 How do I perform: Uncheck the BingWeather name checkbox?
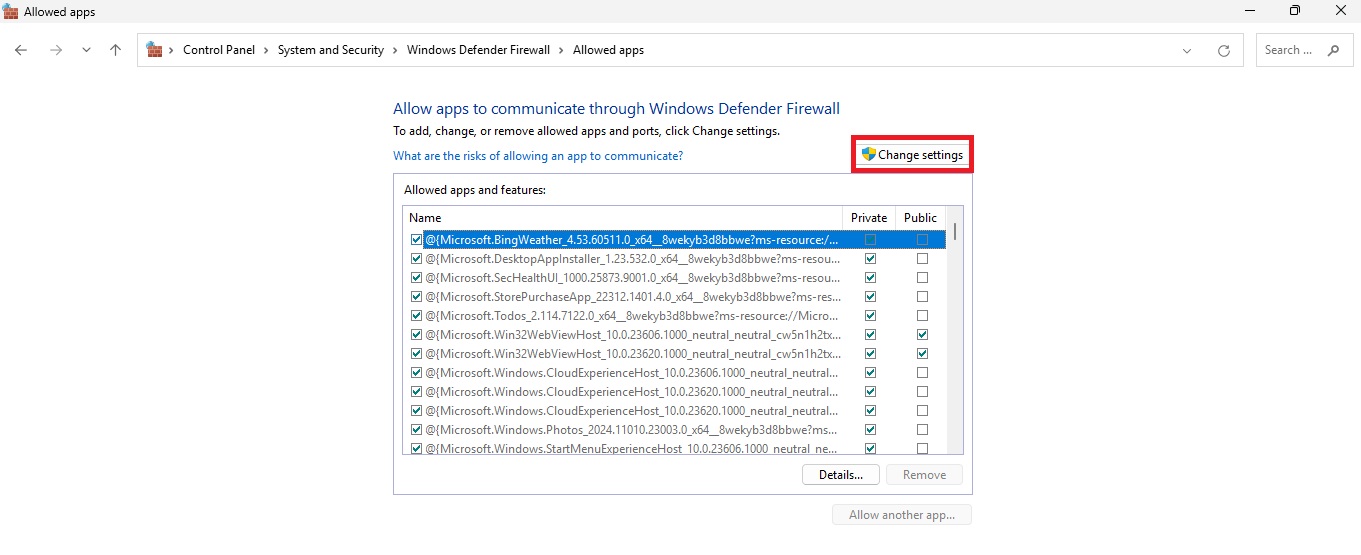(416, 240)
